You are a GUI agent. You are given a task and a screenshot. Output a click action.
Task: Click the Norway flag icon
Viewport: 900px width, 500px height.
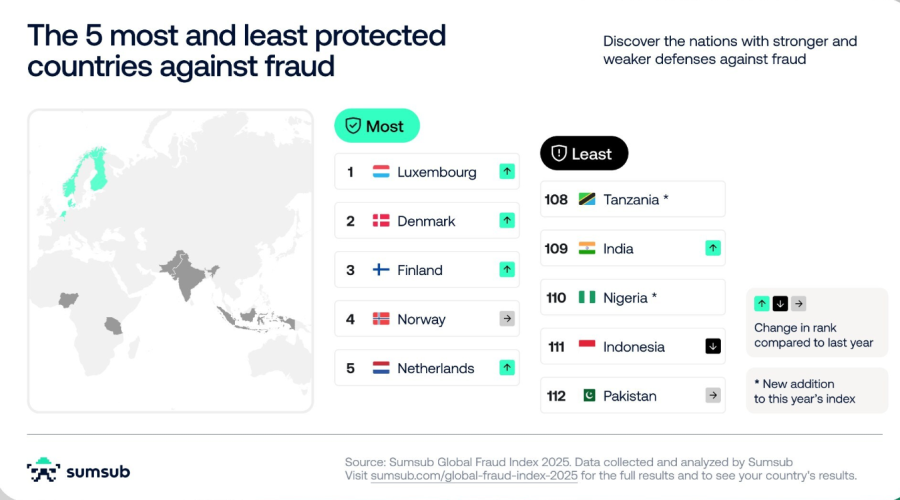(x=381, y=319)
